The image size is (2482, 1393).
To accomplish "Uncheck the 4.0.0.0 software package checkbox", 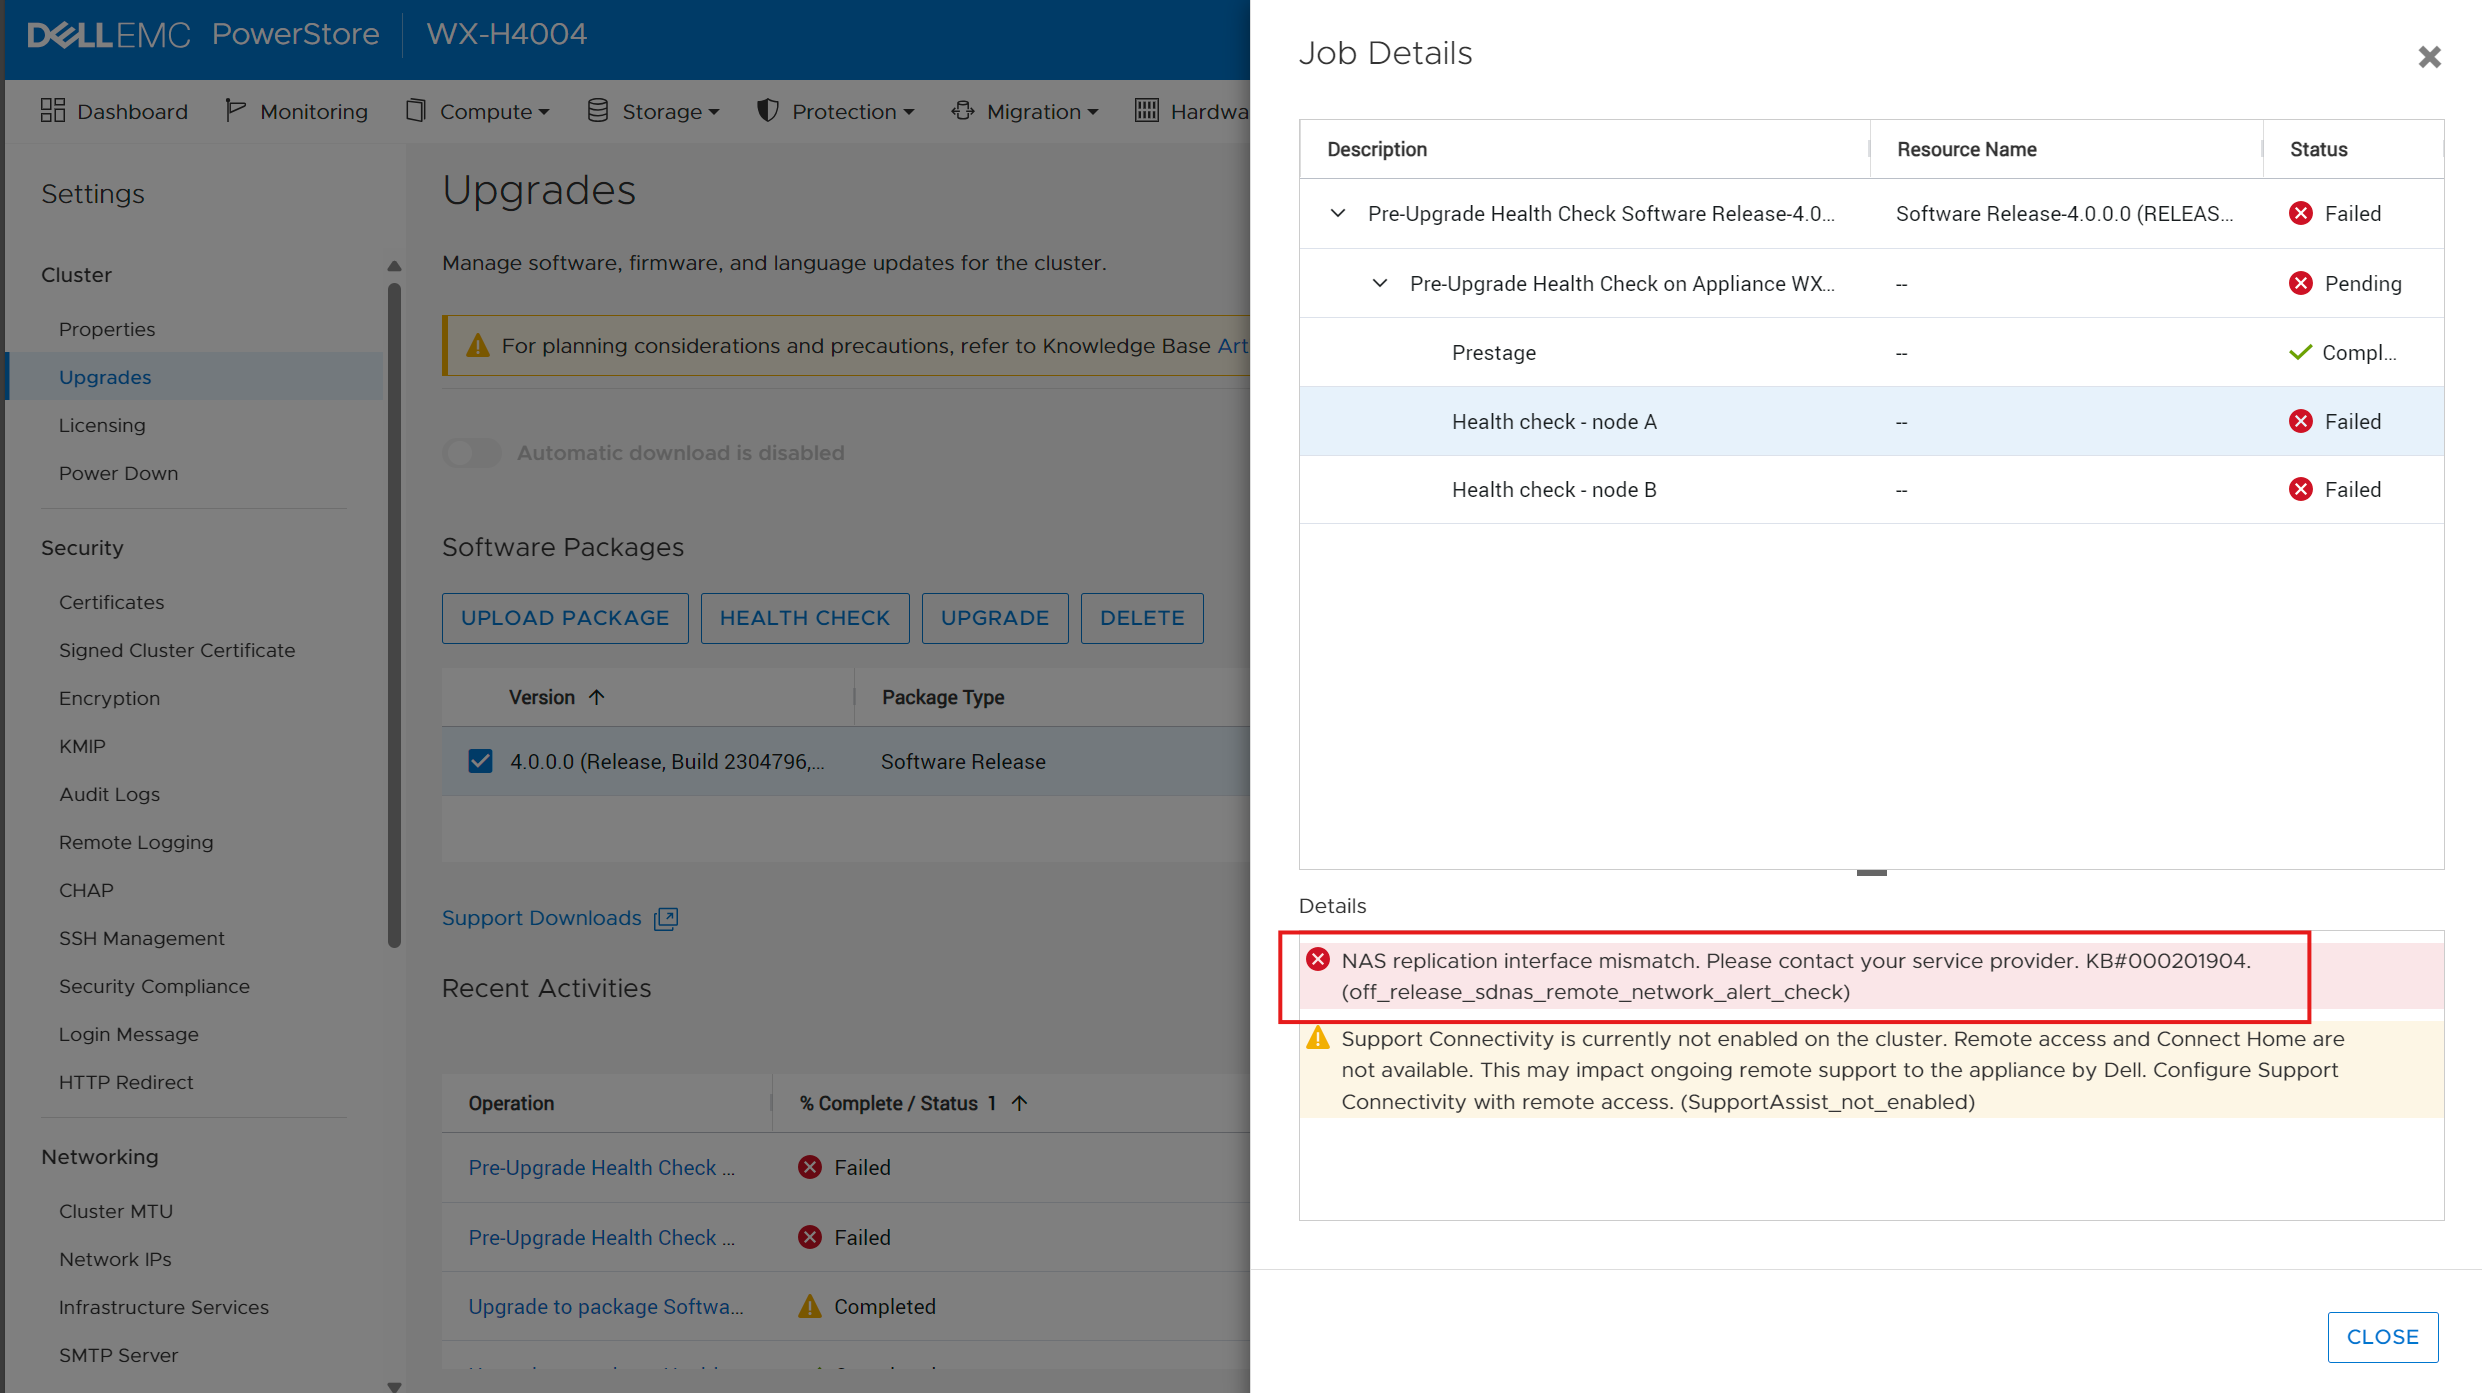I will 481,761.
